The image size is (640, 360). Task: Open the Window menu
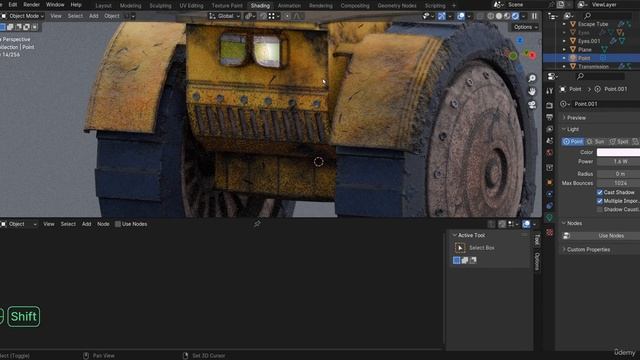[x=55, y=5]
